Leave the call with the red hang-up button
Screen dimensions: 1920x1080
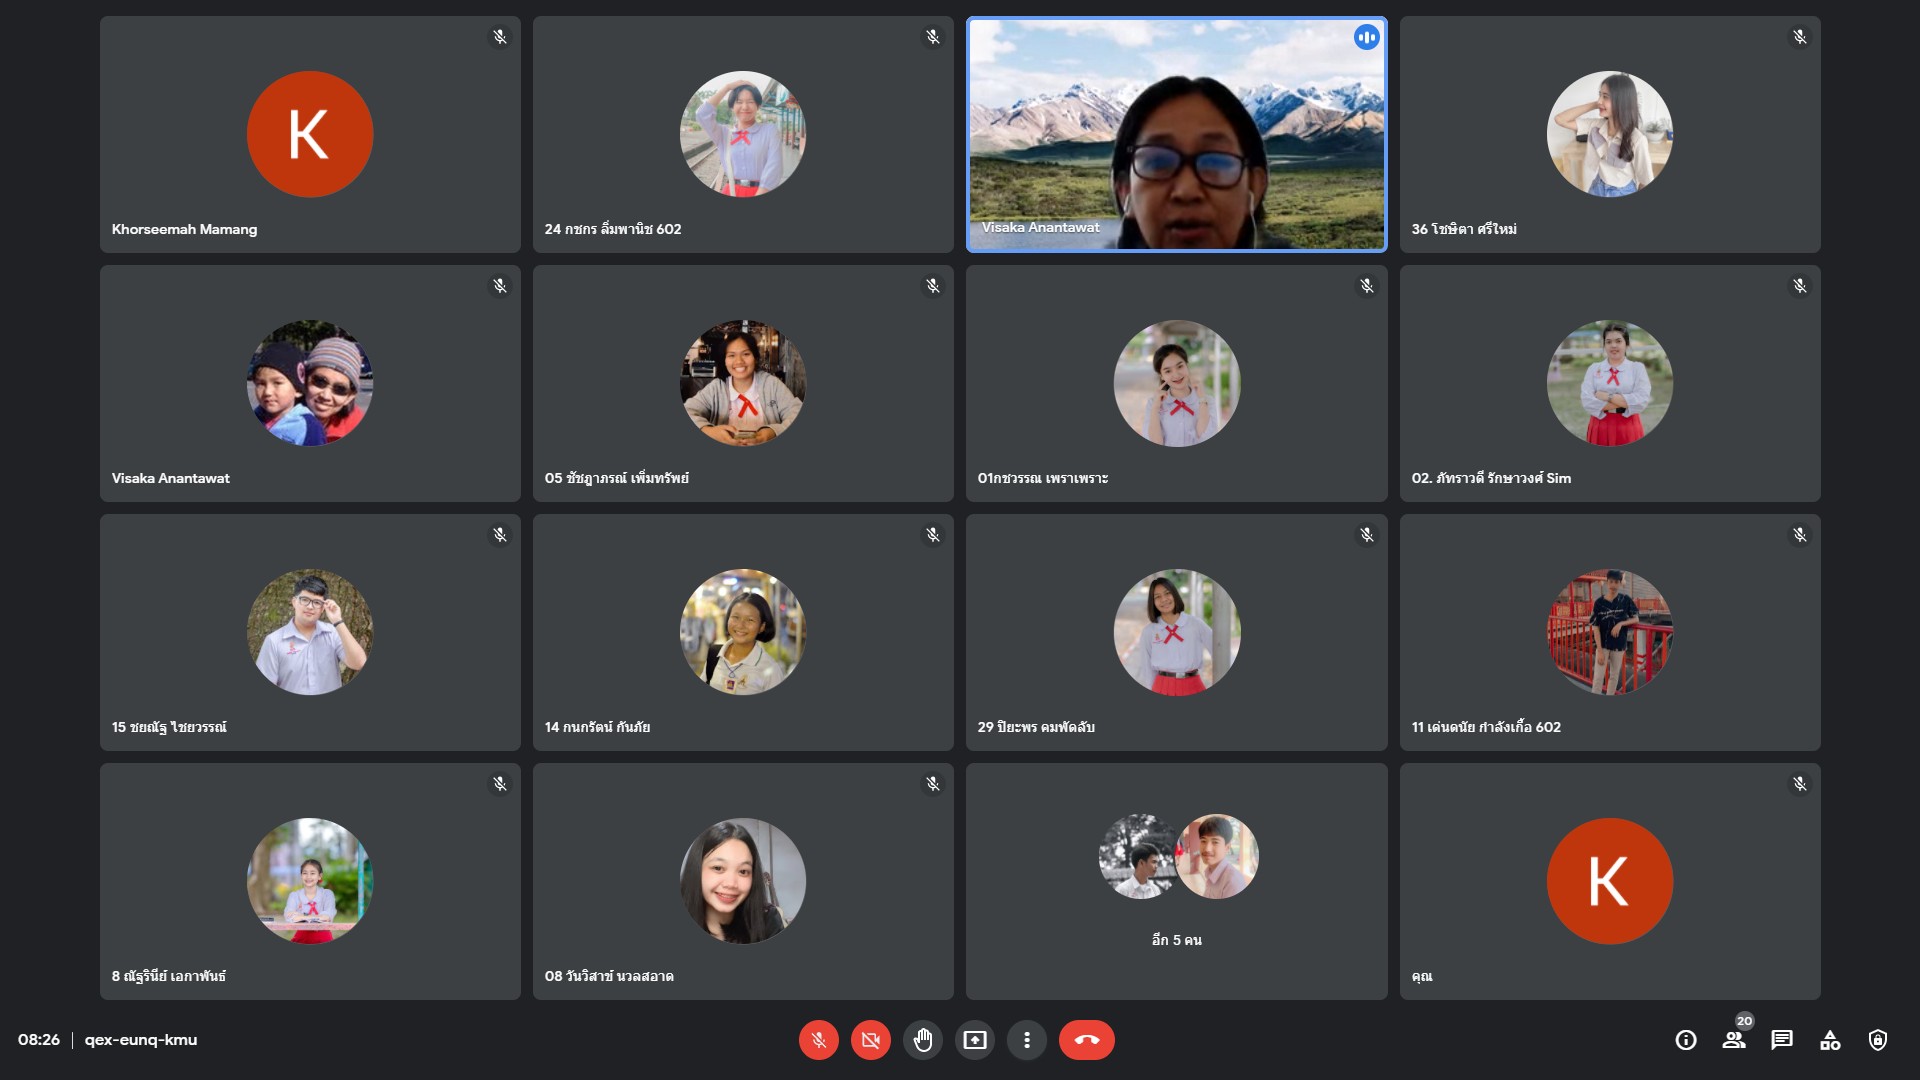pos(1086,1040)
